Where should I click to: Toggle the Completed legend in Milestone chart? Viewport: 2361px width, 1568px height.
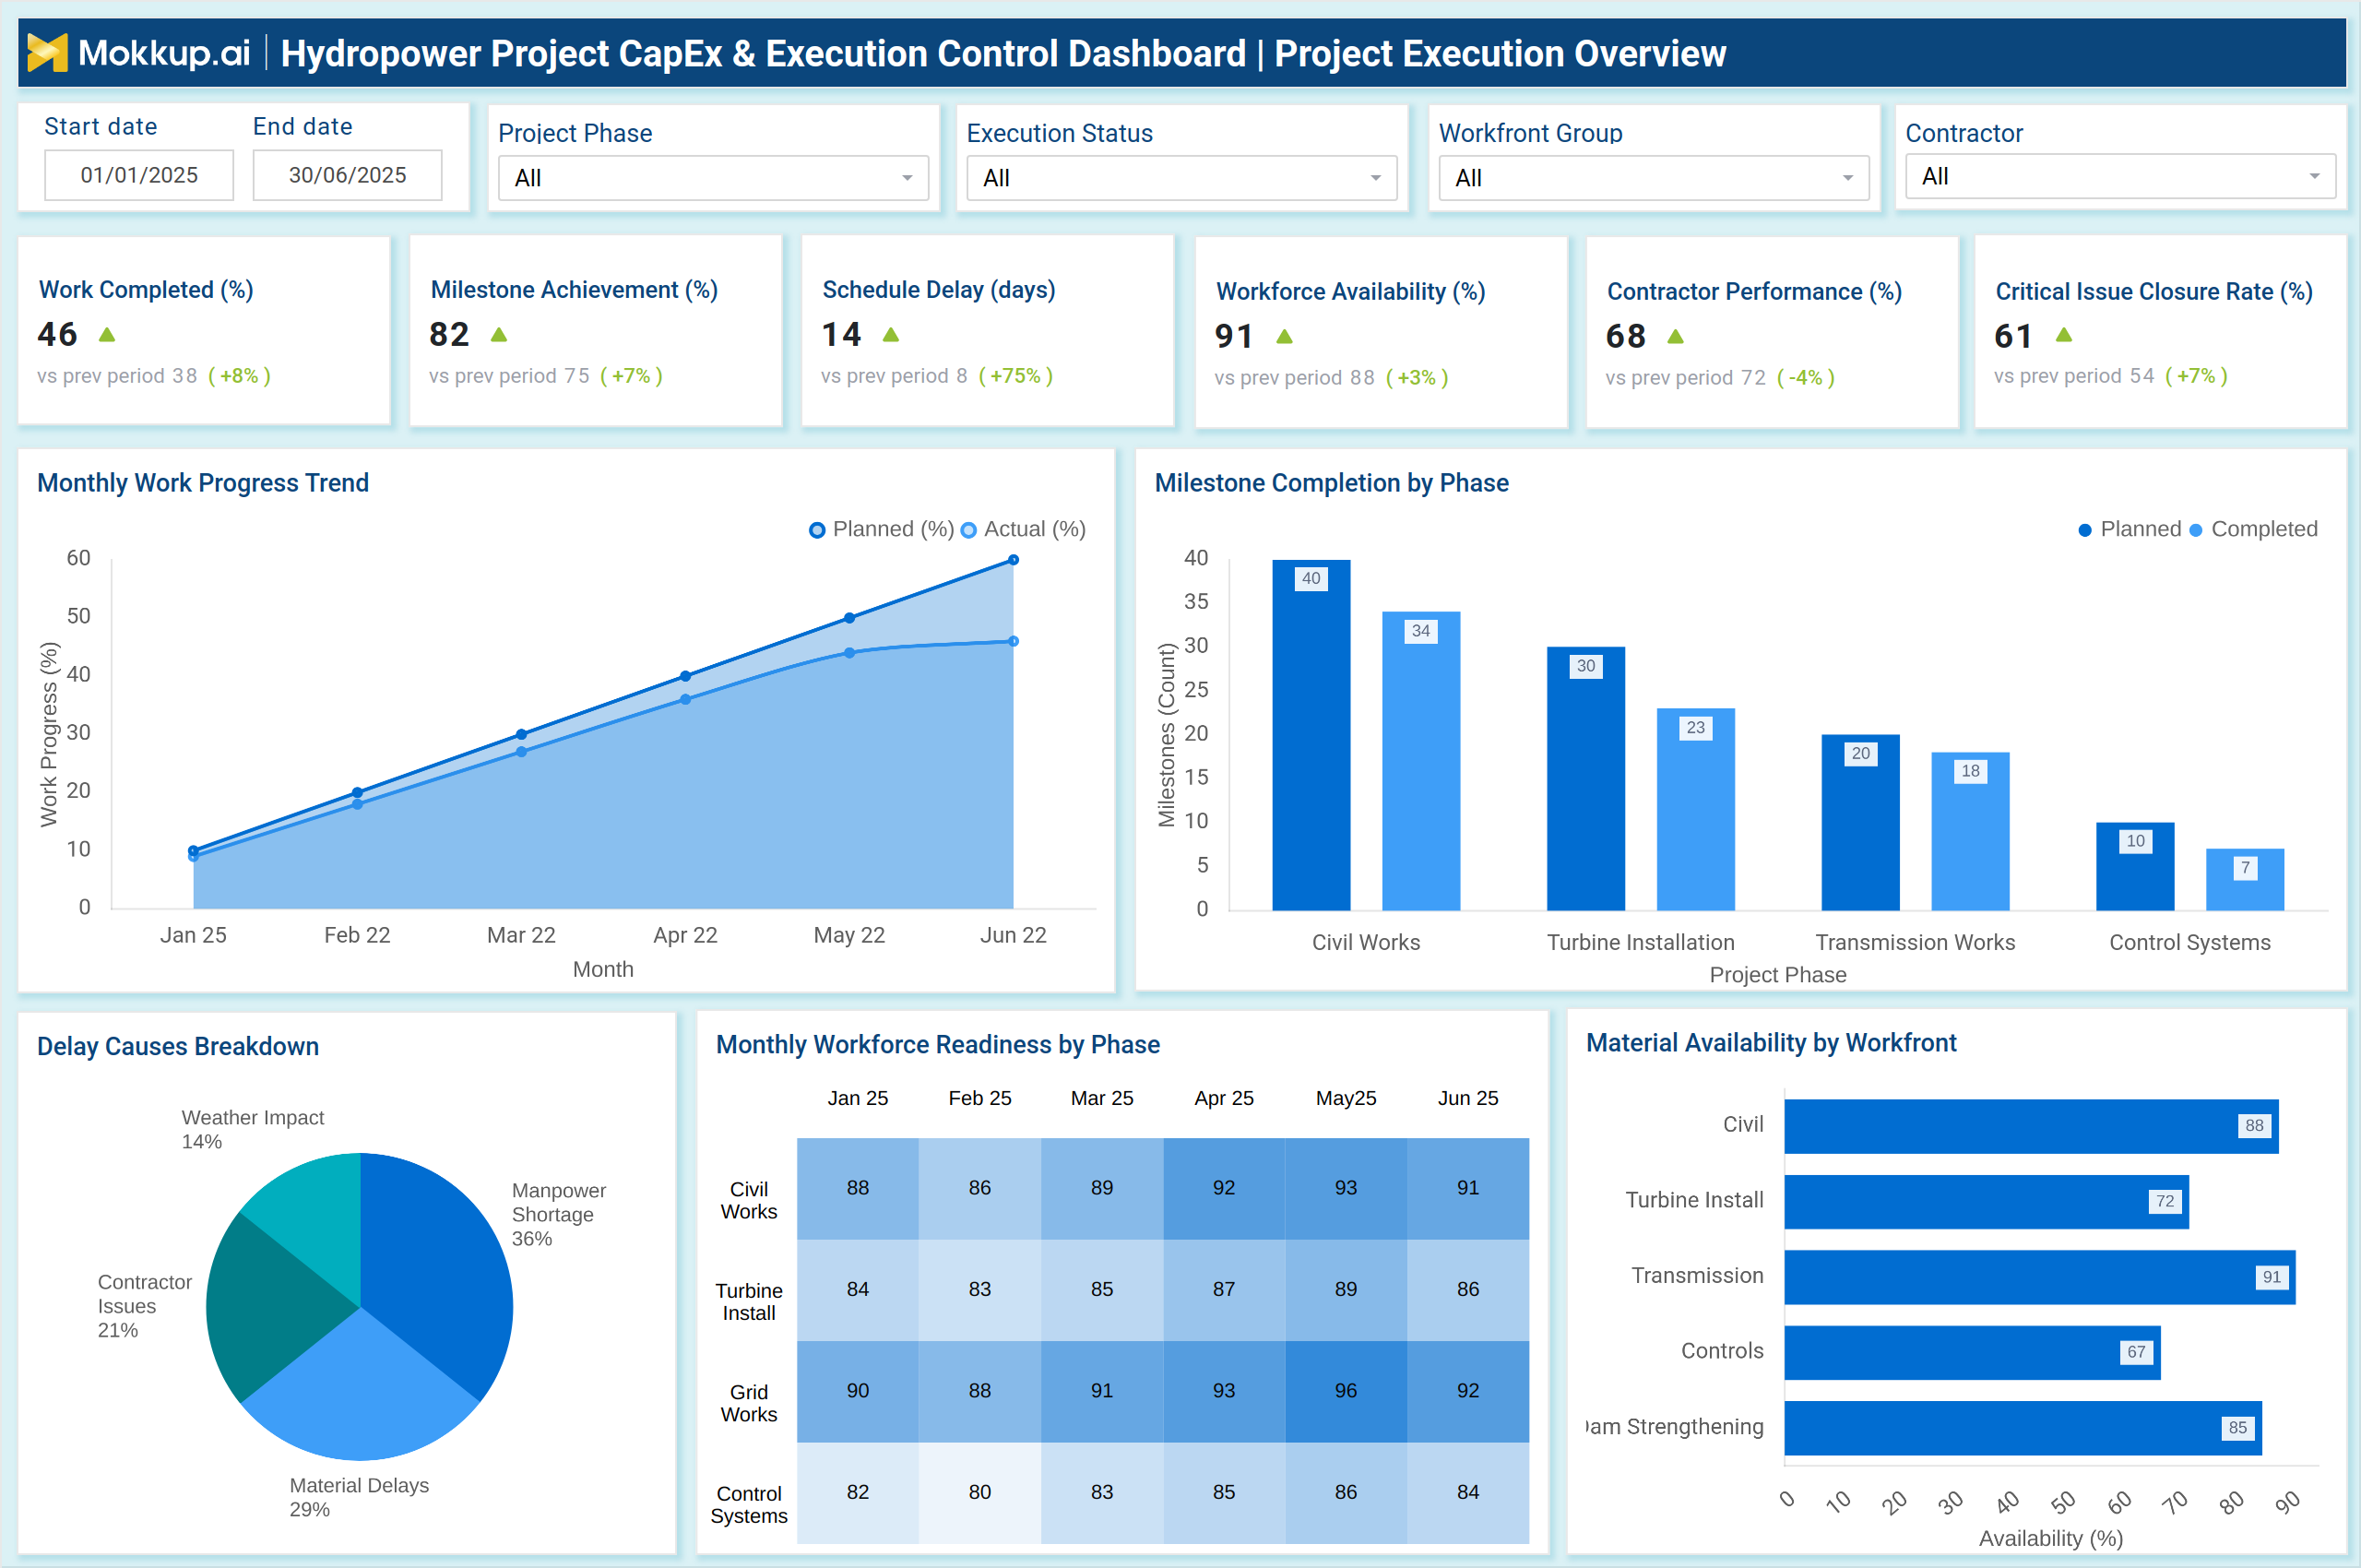pyautogui.click(x=2195, y=530)
